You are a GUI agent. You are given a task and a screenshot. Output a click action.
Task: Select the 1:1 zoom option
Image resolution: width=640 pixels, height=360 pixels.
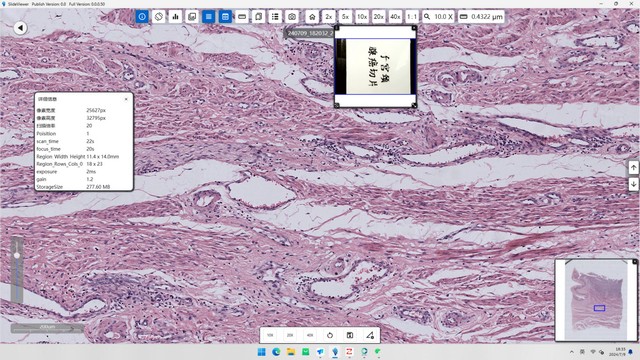click(x=412, y=17)
